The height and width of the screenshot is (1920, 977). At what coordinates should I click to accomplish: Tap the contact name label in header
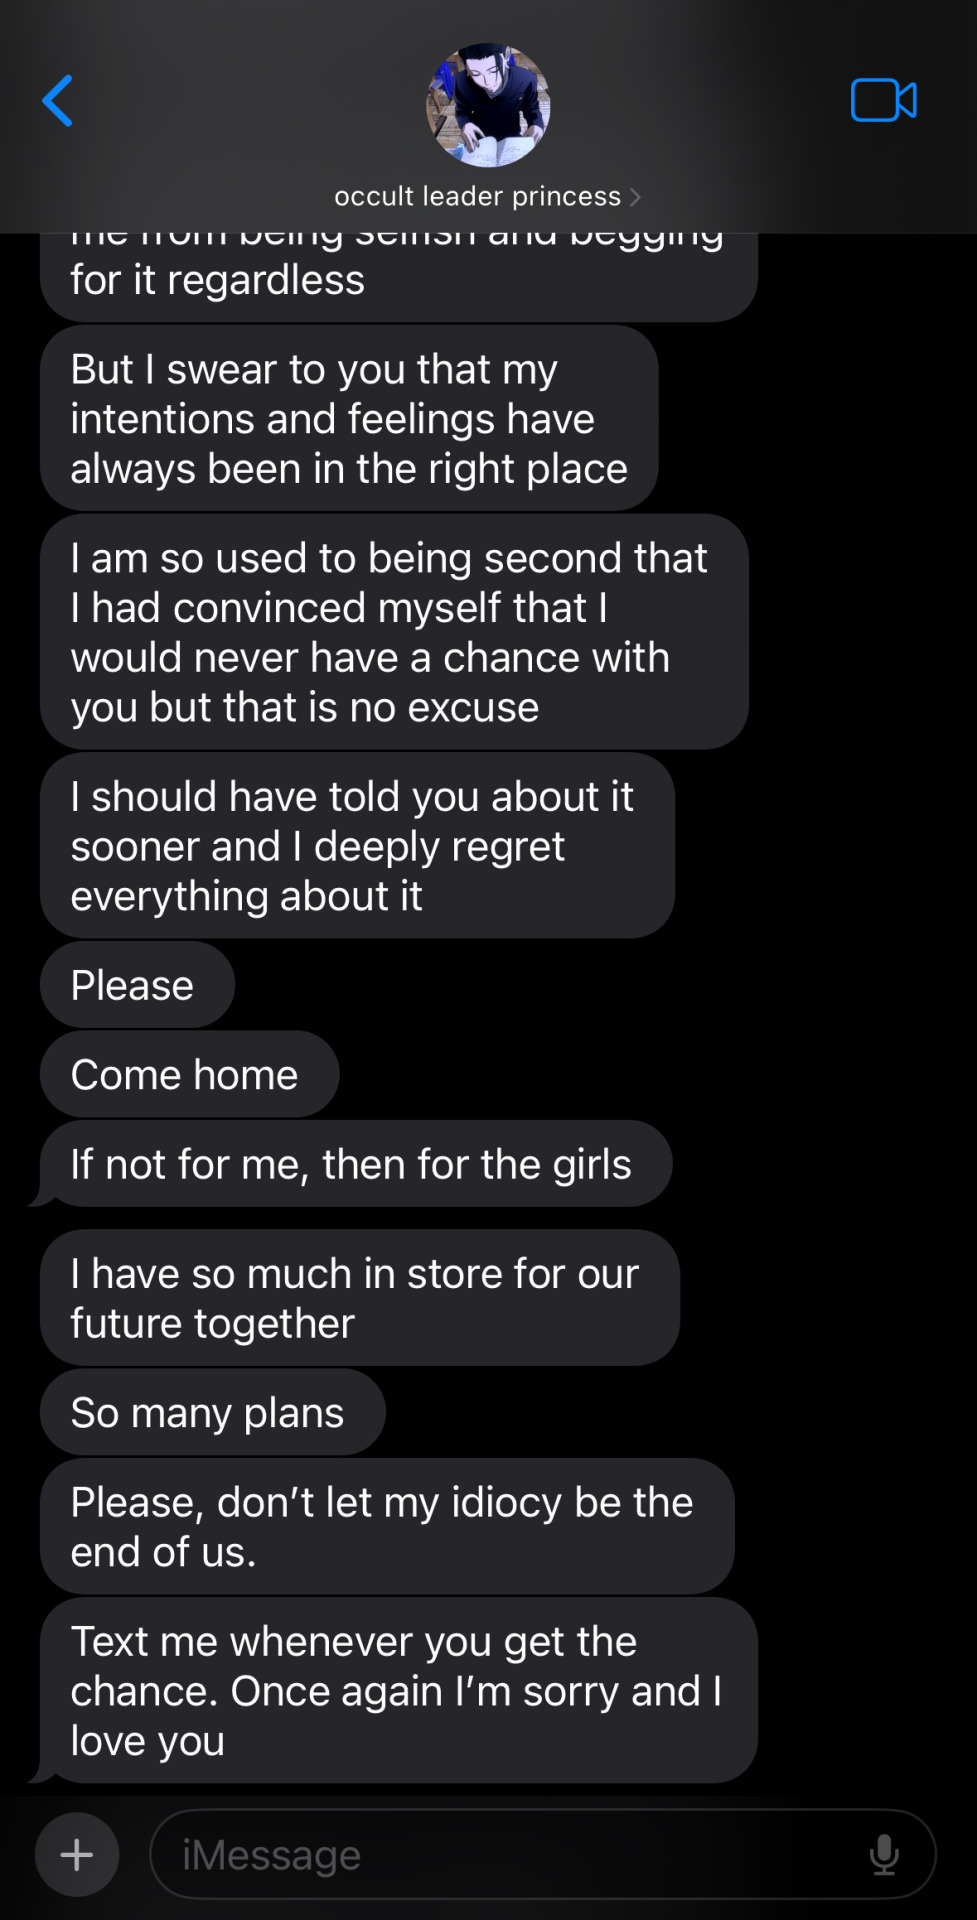pos(477,196)
